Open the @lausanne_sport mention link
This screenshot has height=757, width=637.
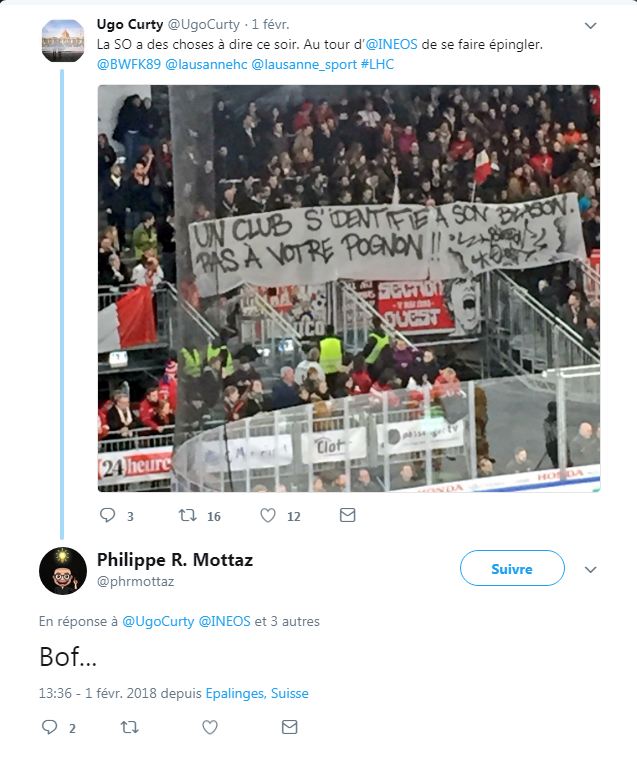[304, 64]
